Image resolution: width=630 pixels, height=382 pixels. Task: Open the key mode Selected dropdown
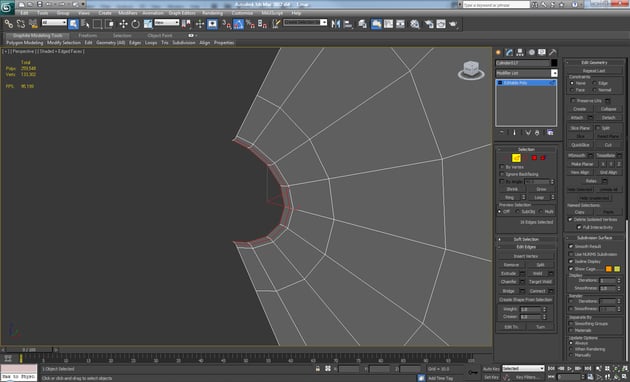(523, 368)
